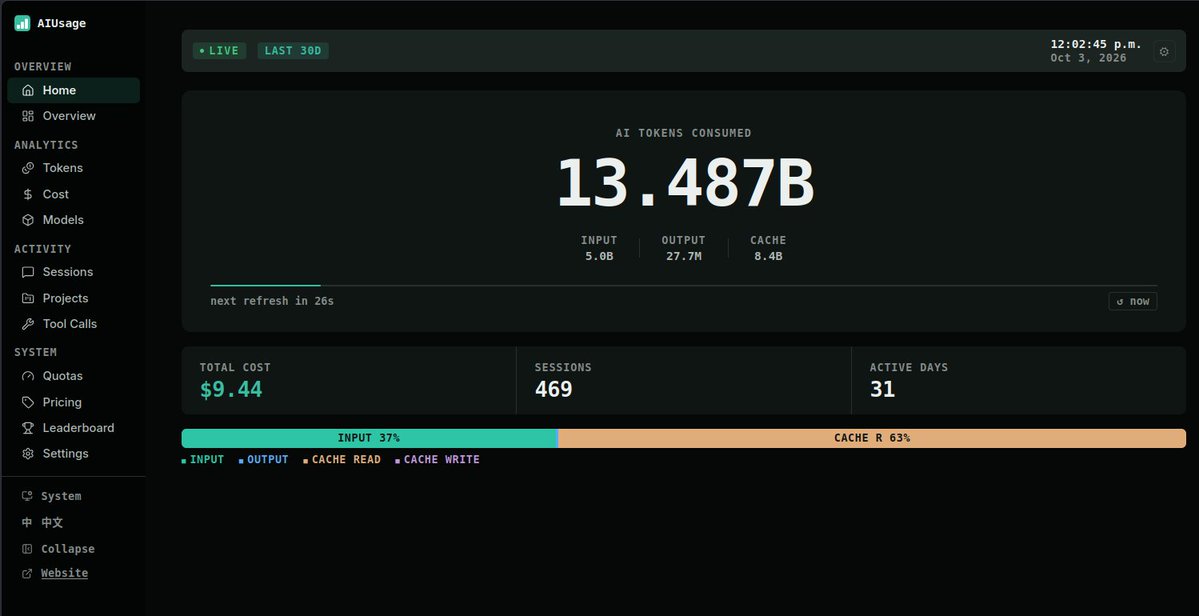Go to the Overview page
The height and width of the screenshot is (616, 1199).
[73, 116]
